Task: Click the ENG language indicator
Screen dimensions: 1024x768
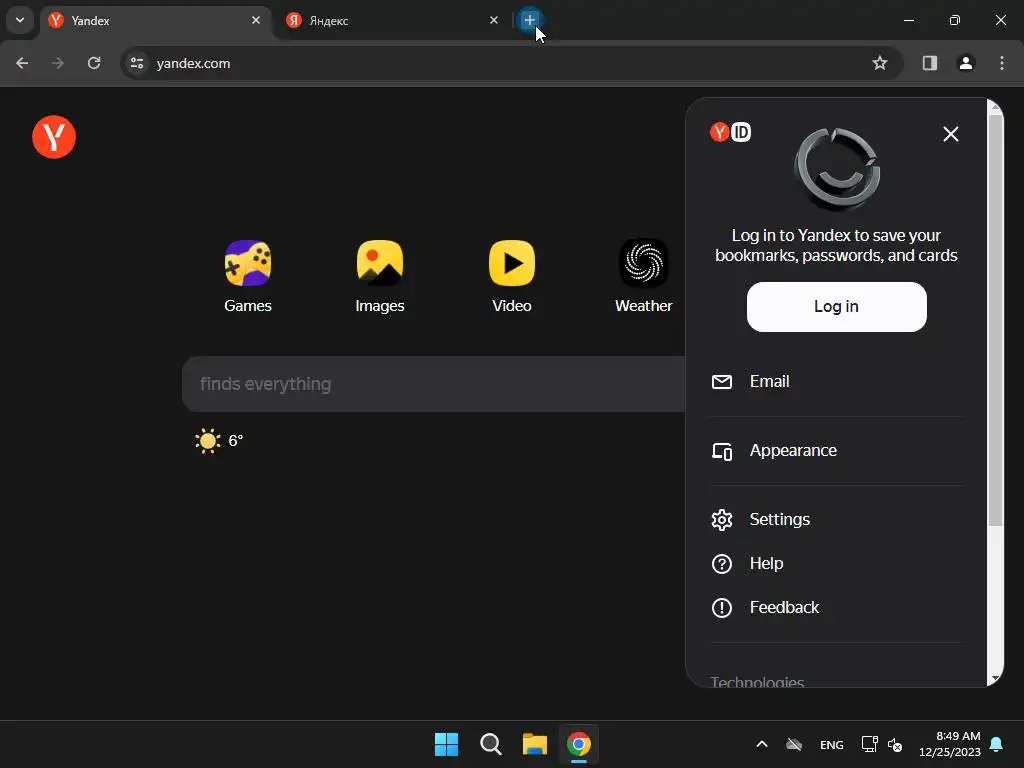Action: pos(831,745)
